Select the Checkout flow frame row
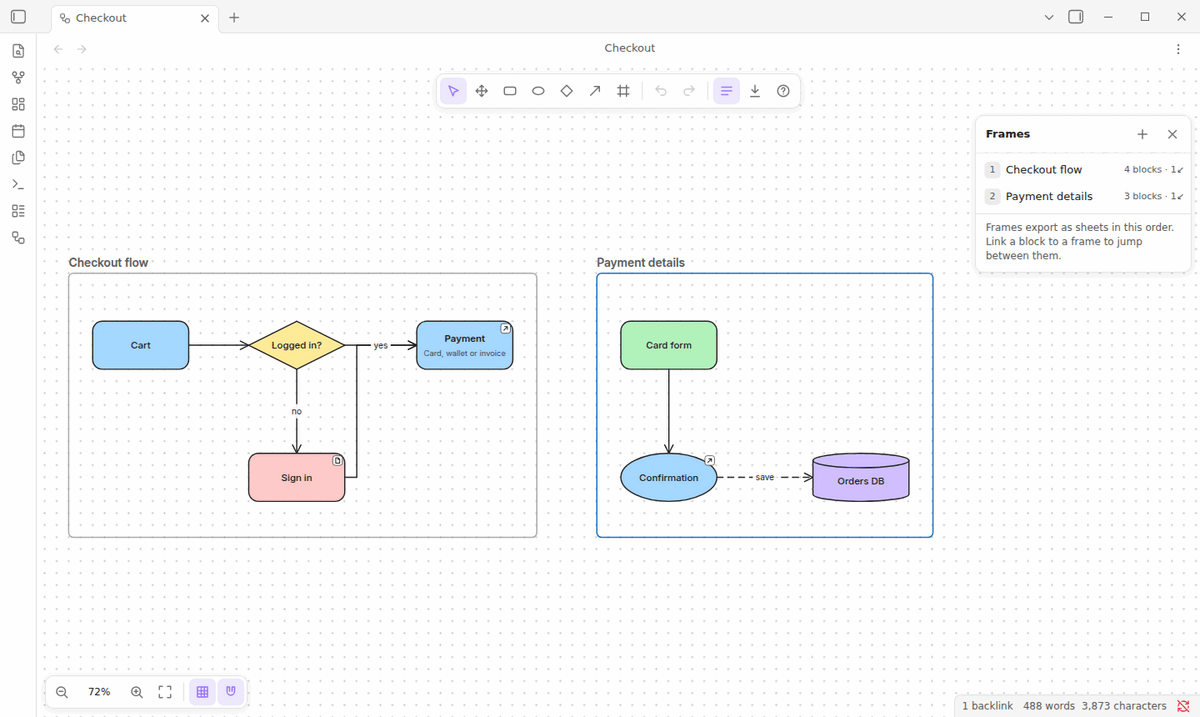This screenshot has width=1200, height=717. pyautogui.click(x=1084, y=170)
